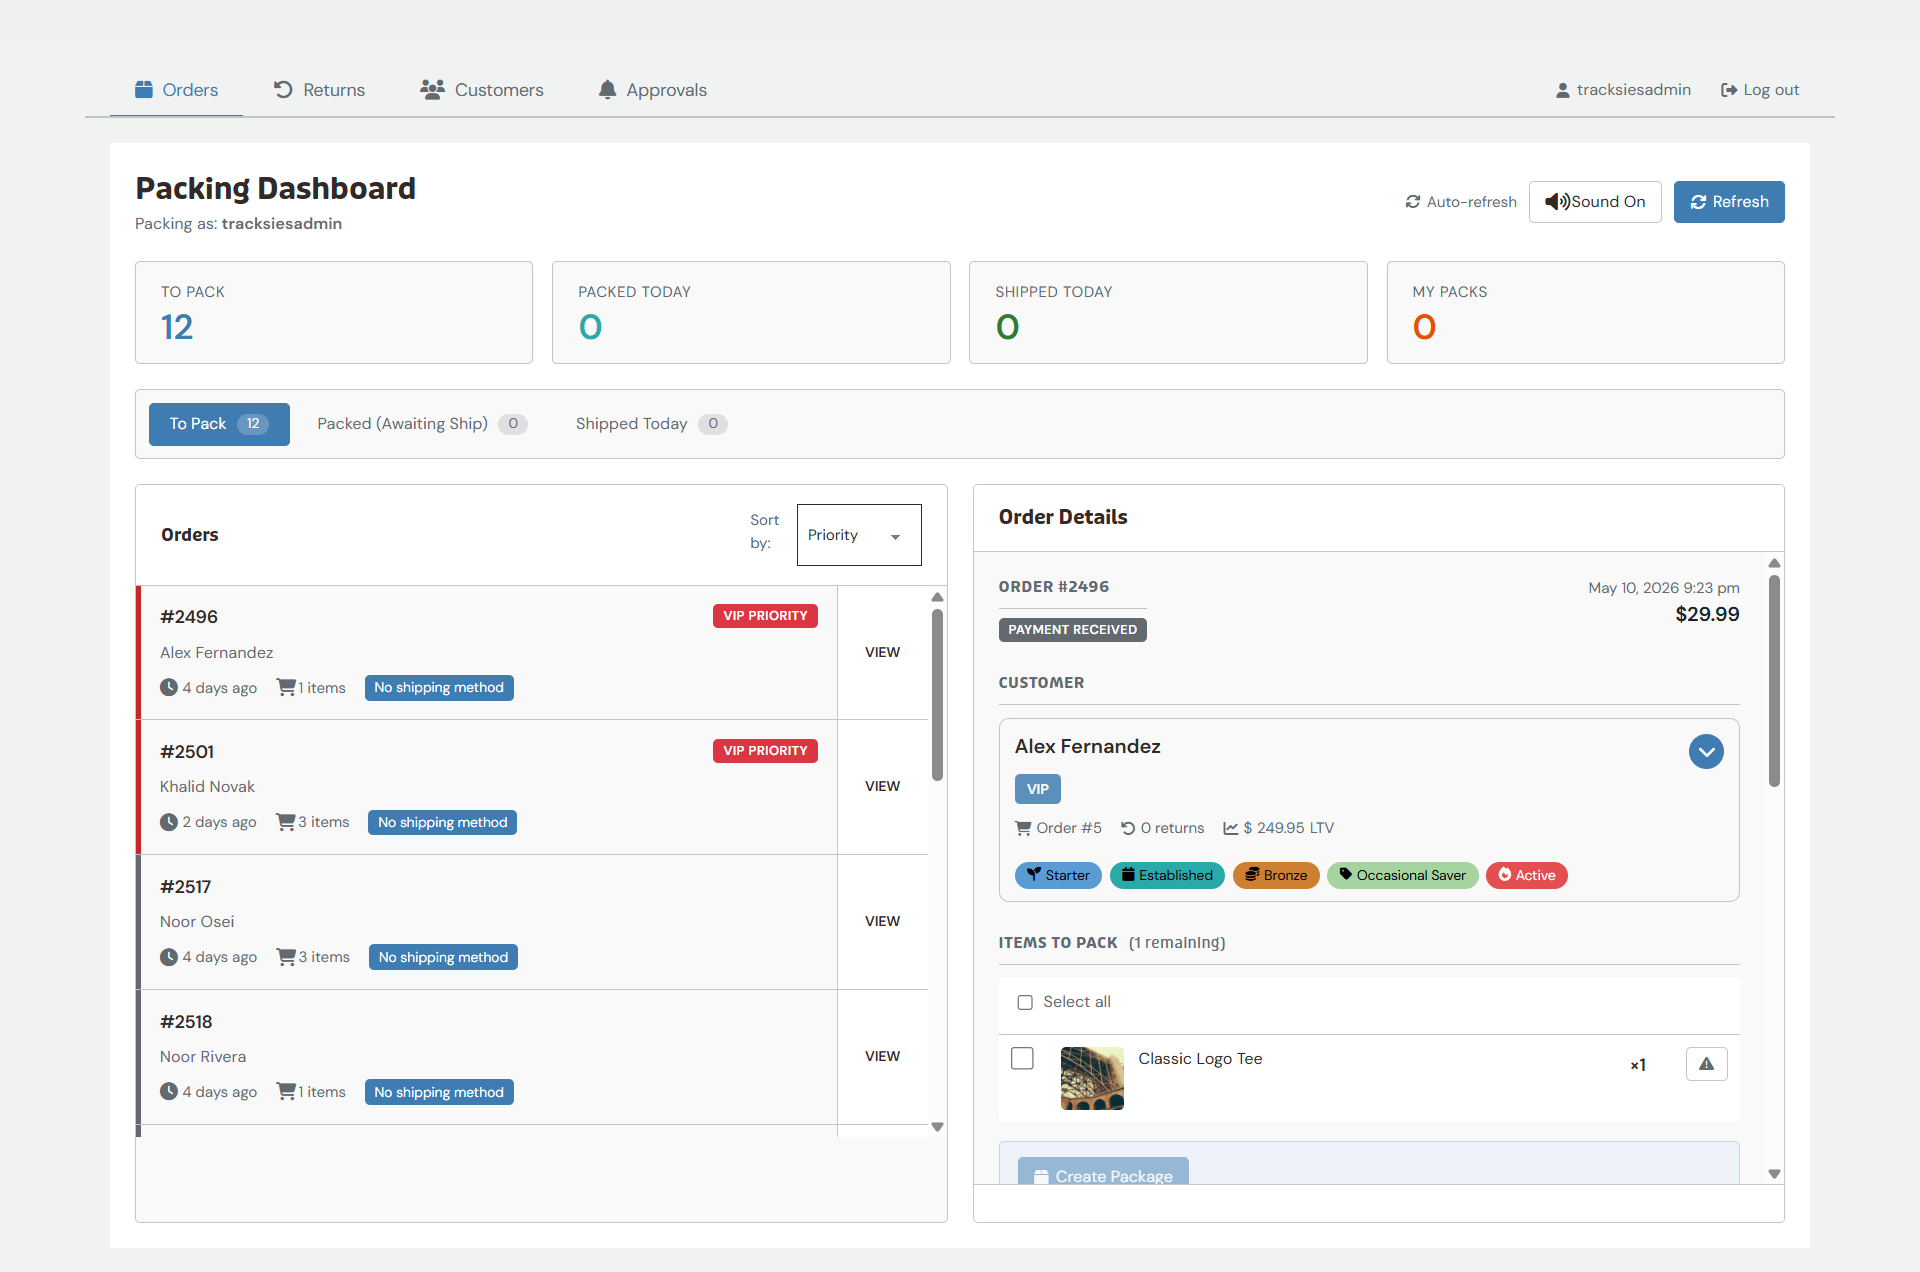This screenshot has height=1272, width=1920.
Task: Click the VIP customer badge
Action: coord(1038,789)
